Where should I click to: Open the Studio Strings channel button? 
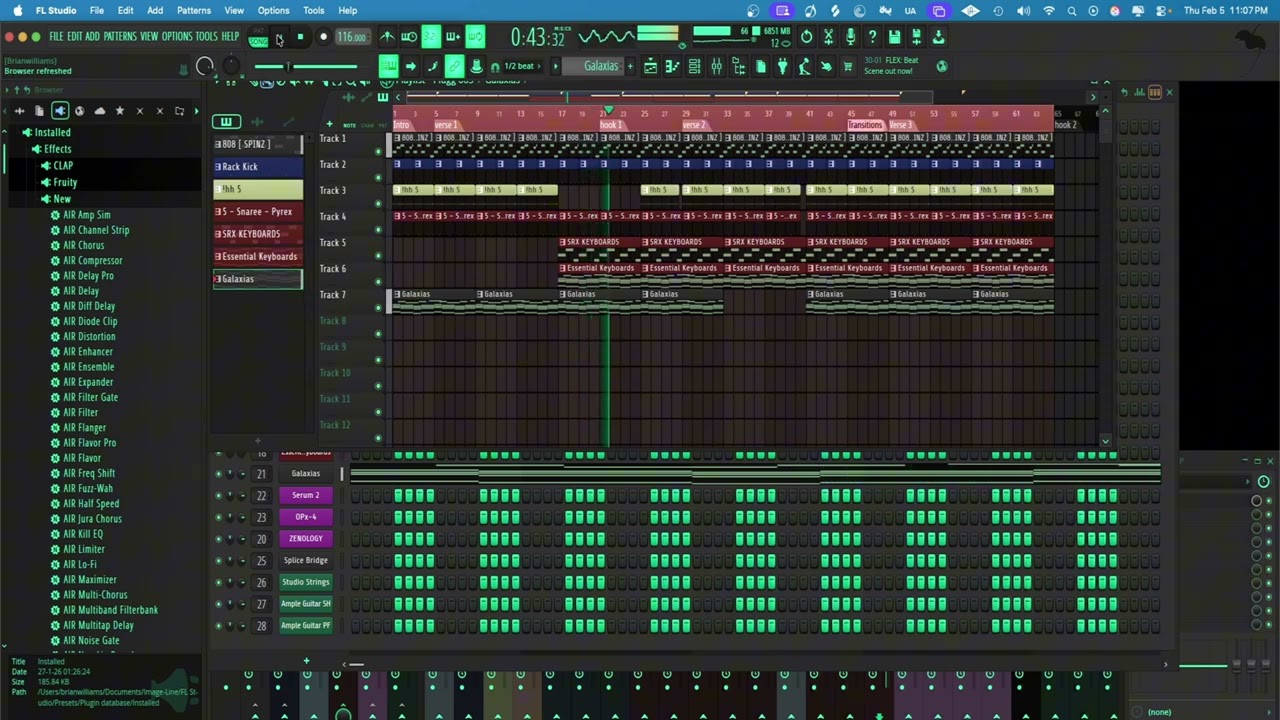[306, 582]
